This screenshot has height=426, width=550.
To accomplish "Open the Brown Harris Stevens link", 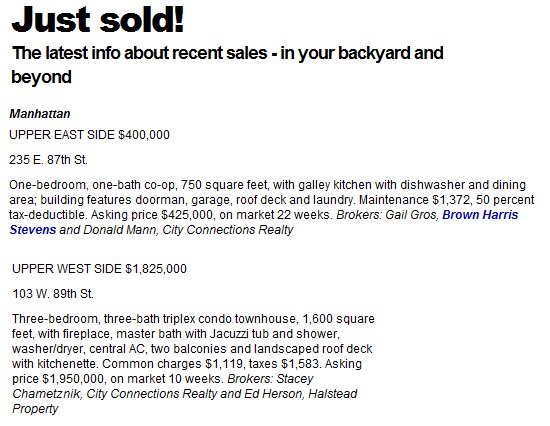I will click(x=480, y=215).
